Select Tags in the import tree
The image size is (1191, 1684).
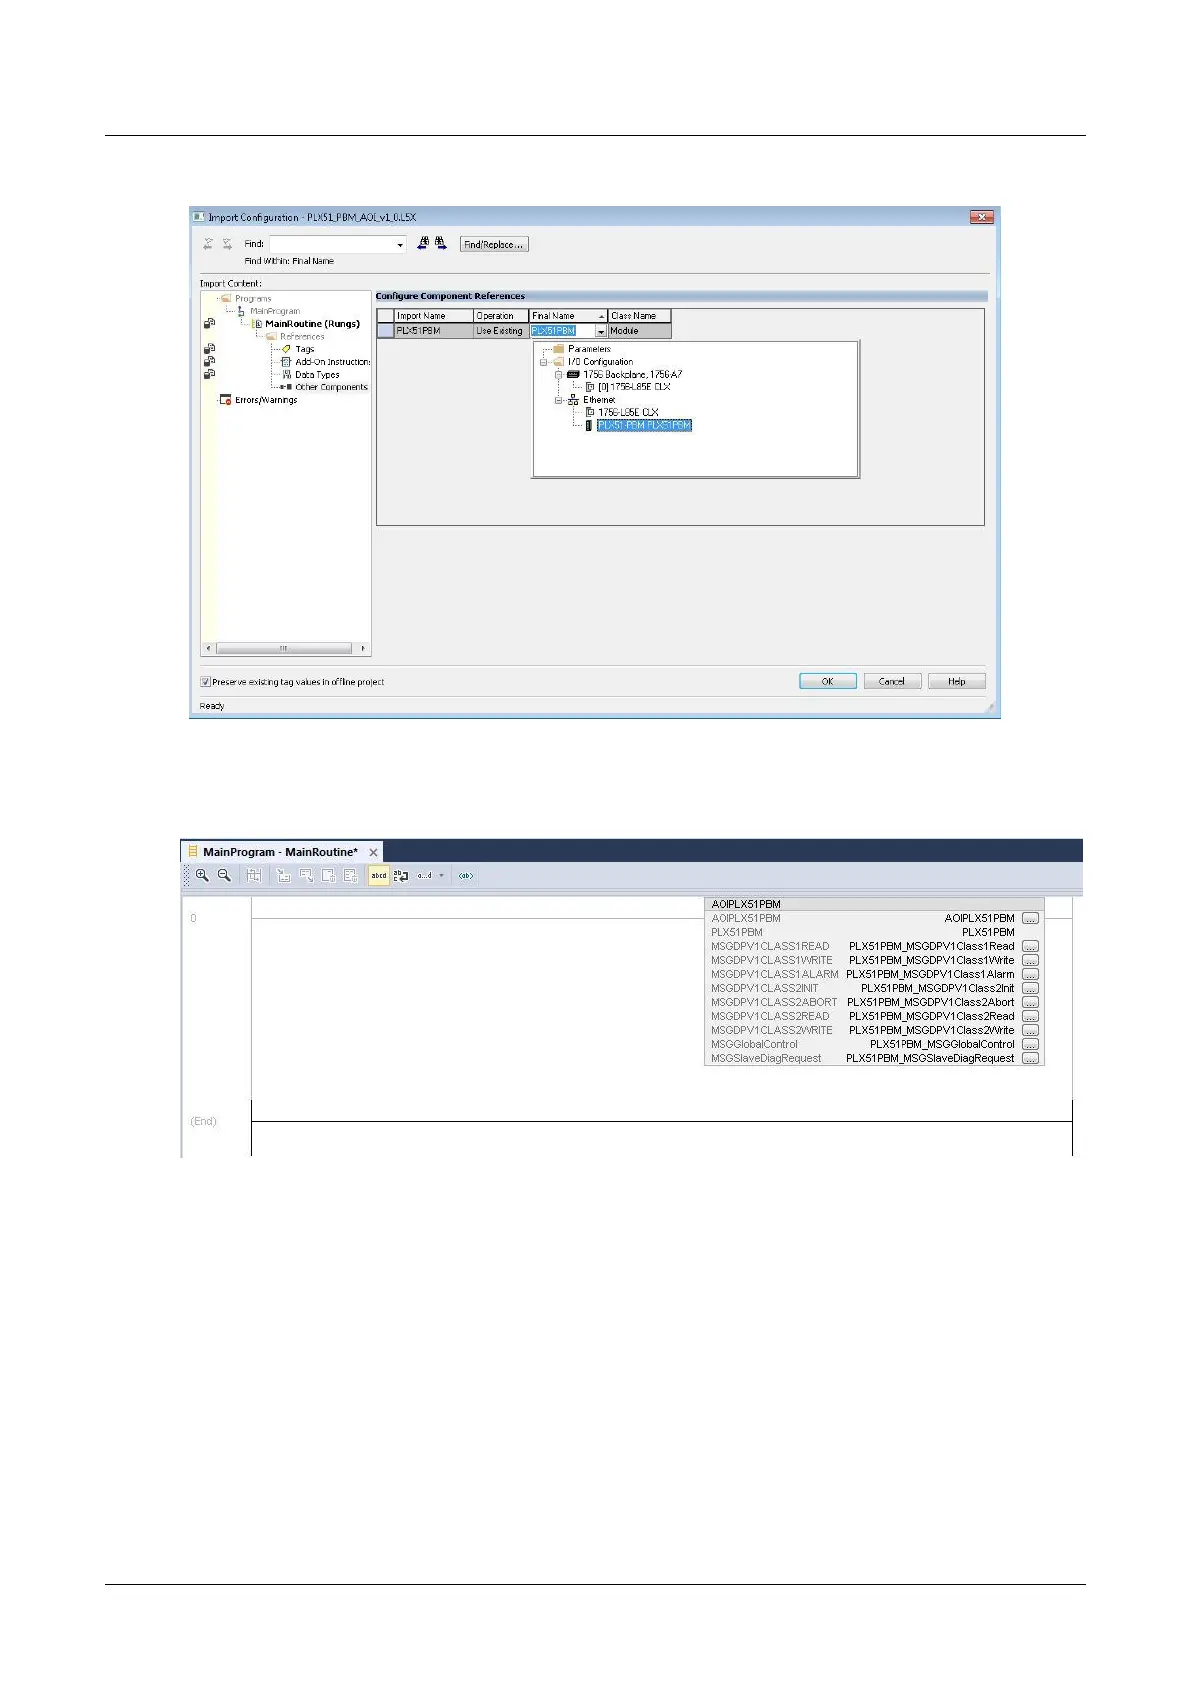[305, 349]
